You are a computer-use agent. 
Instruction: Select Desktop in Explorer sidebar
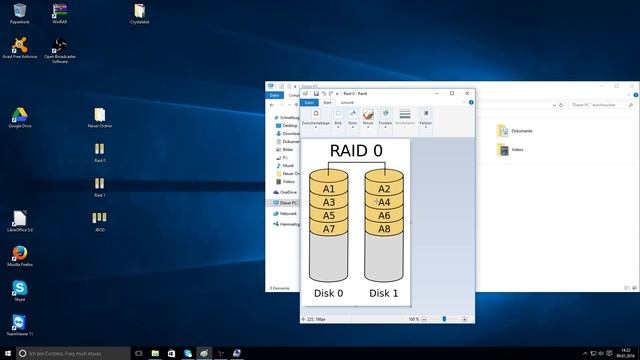coord(287,125)
